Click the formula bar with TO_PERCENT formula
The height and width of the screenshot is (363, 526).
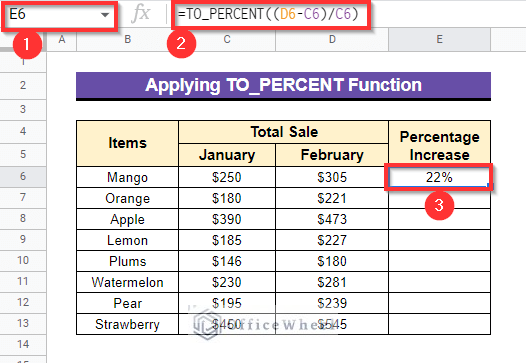click(x=270, y=14)
